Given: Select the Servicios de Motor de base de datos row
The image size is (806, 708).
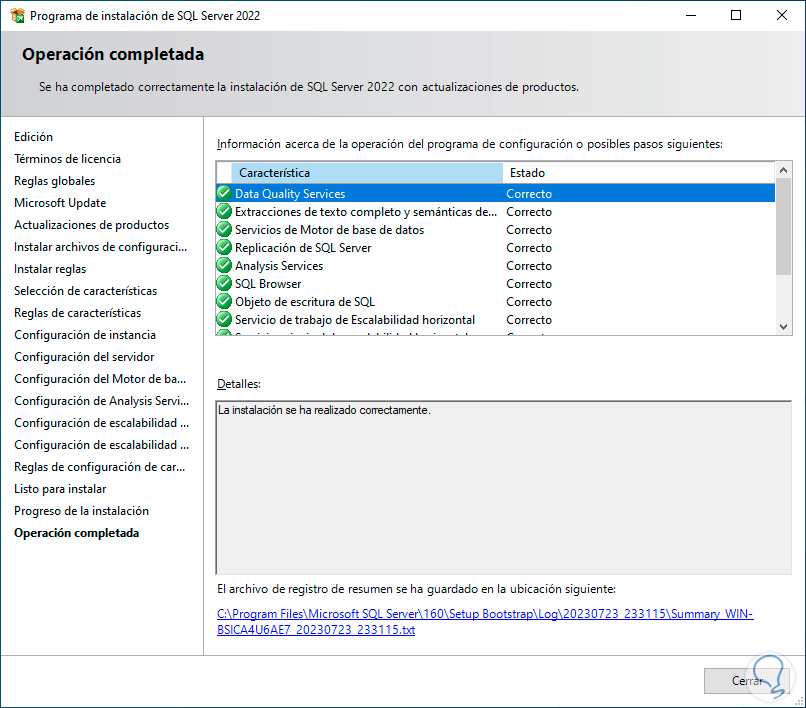Looking at the screenshot, I should tap(496, 229).
